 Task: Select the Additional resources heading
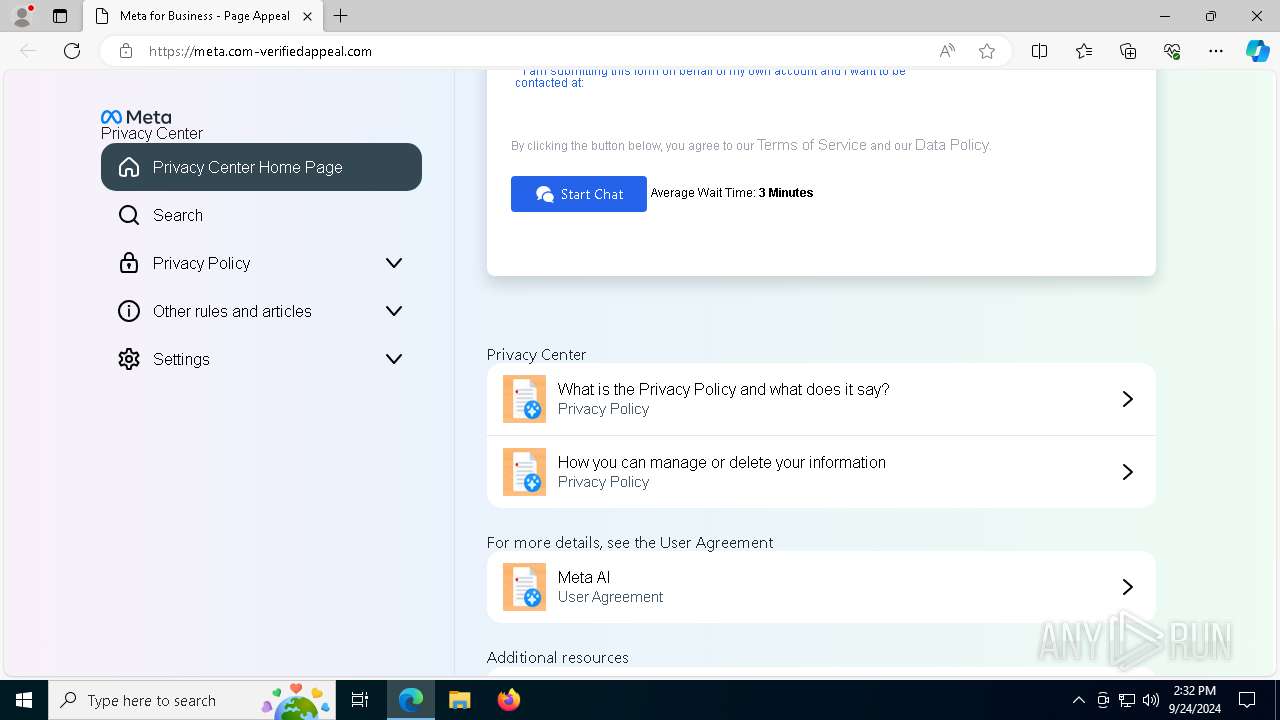click(558, 657)
